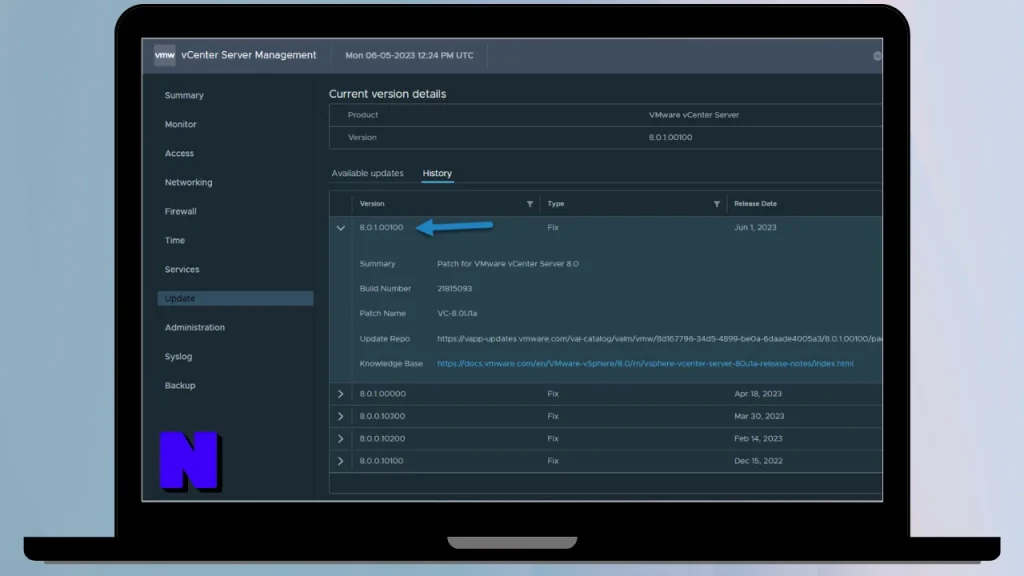The image size is (1024, 576).
Task: Click the Apr 18, 2023 release date
Action: [x=758, y=394]
